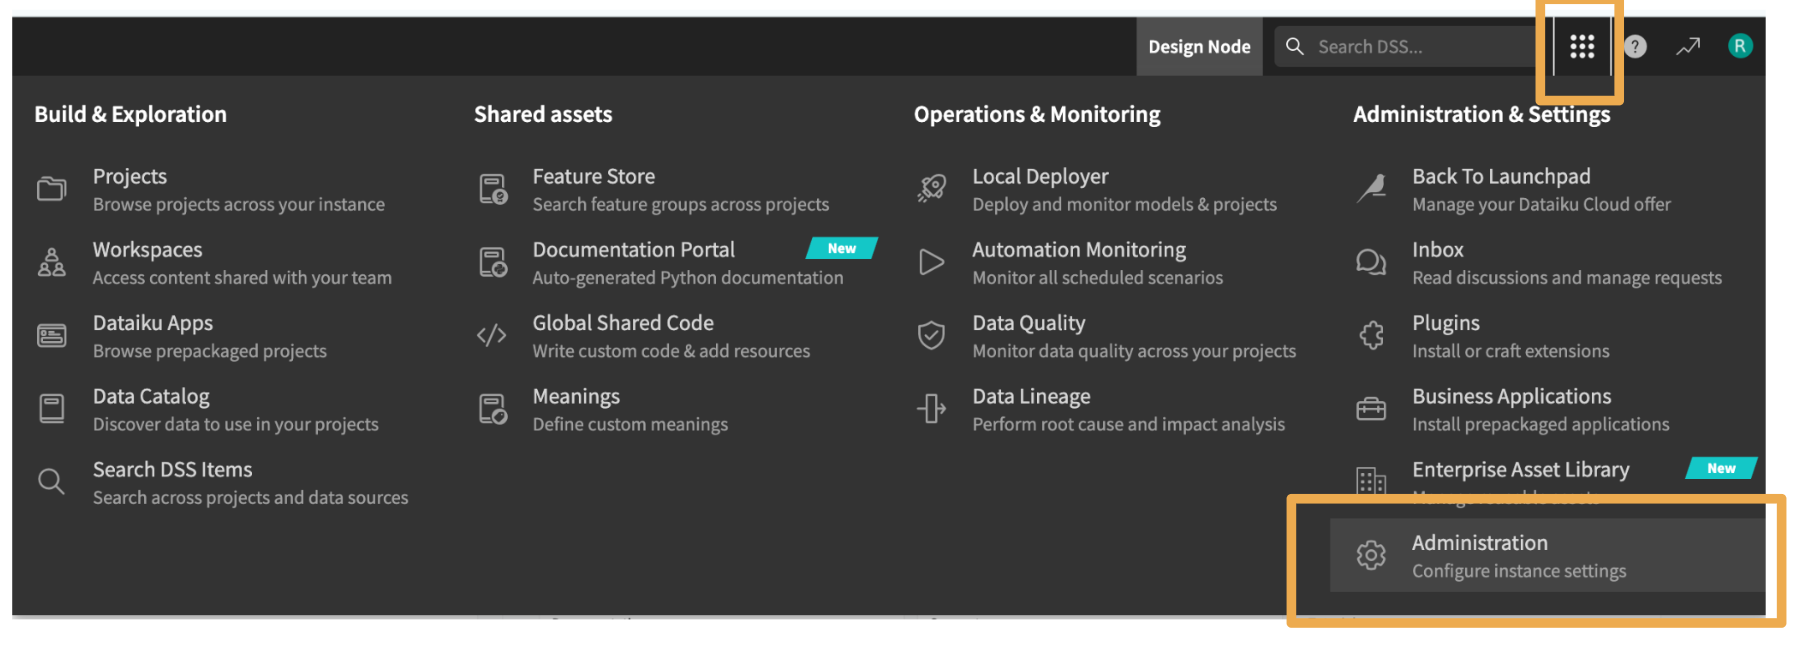Click the Plugins puzzle piece icon
Image resolution: width=1800 pixels, height=646 pixels.
pyautogui.click(x=1371, y=335)
